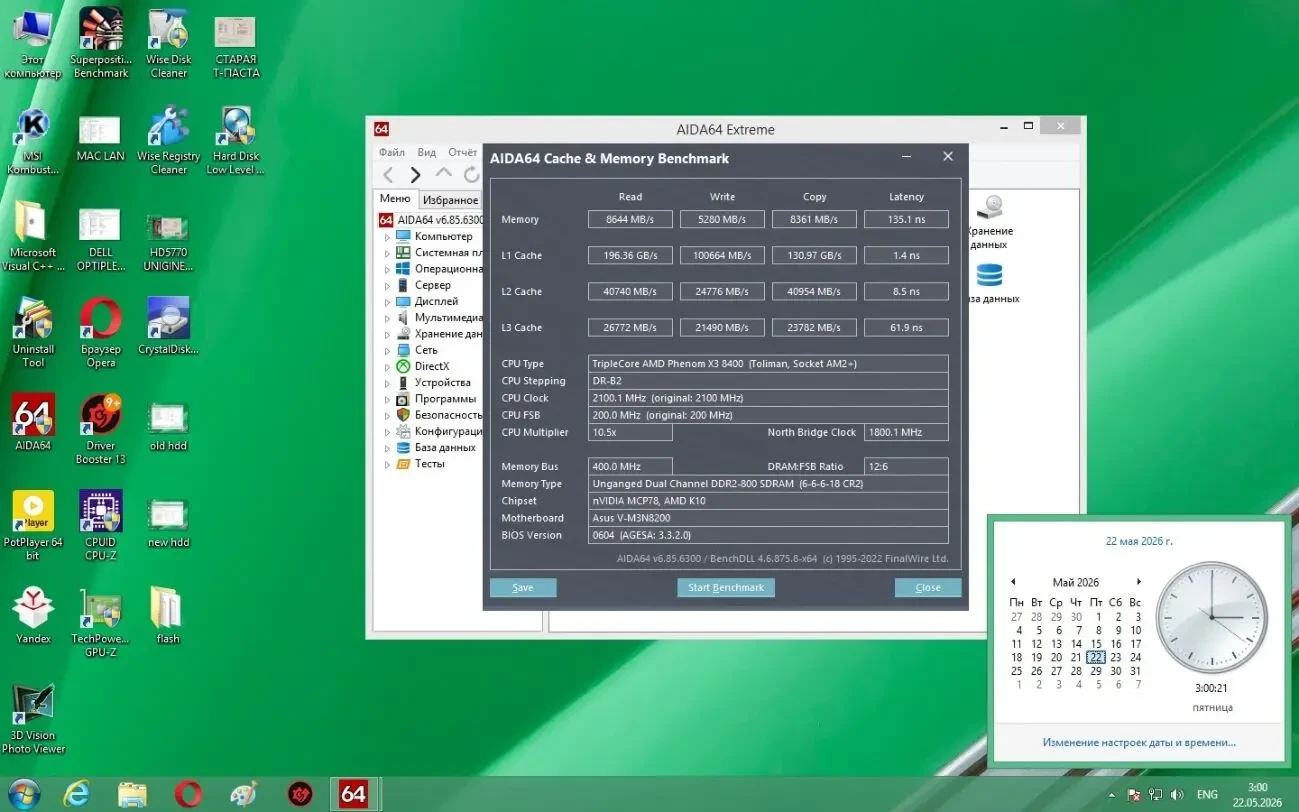Open CPUID CPU-Z desktop icon

pyautogui.click(x=101, y=525)
